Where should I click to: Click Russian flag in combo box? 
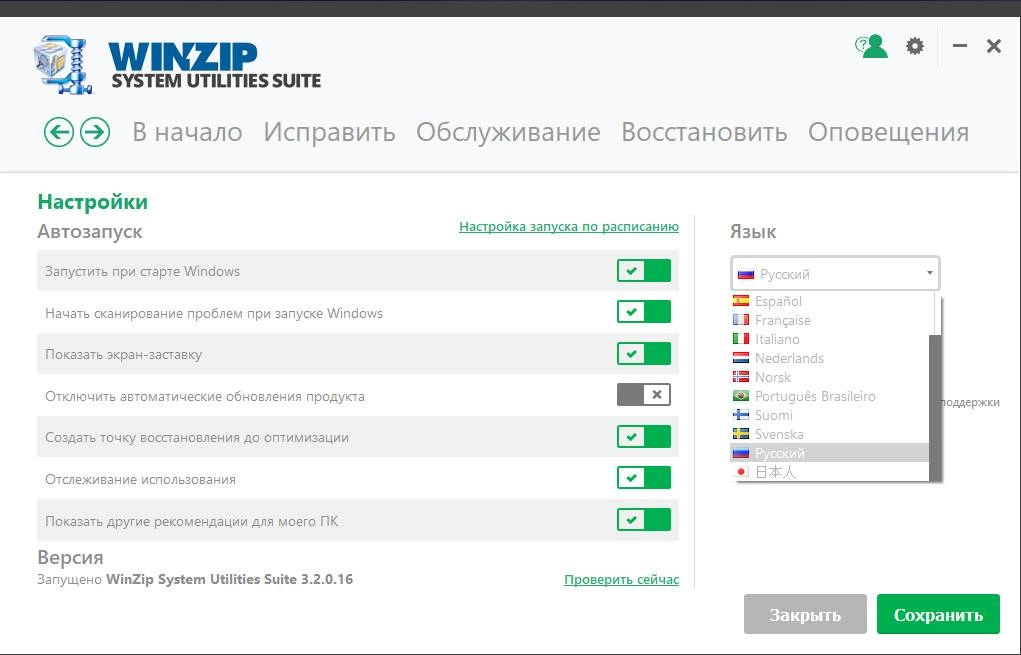(x=746, y=274)
